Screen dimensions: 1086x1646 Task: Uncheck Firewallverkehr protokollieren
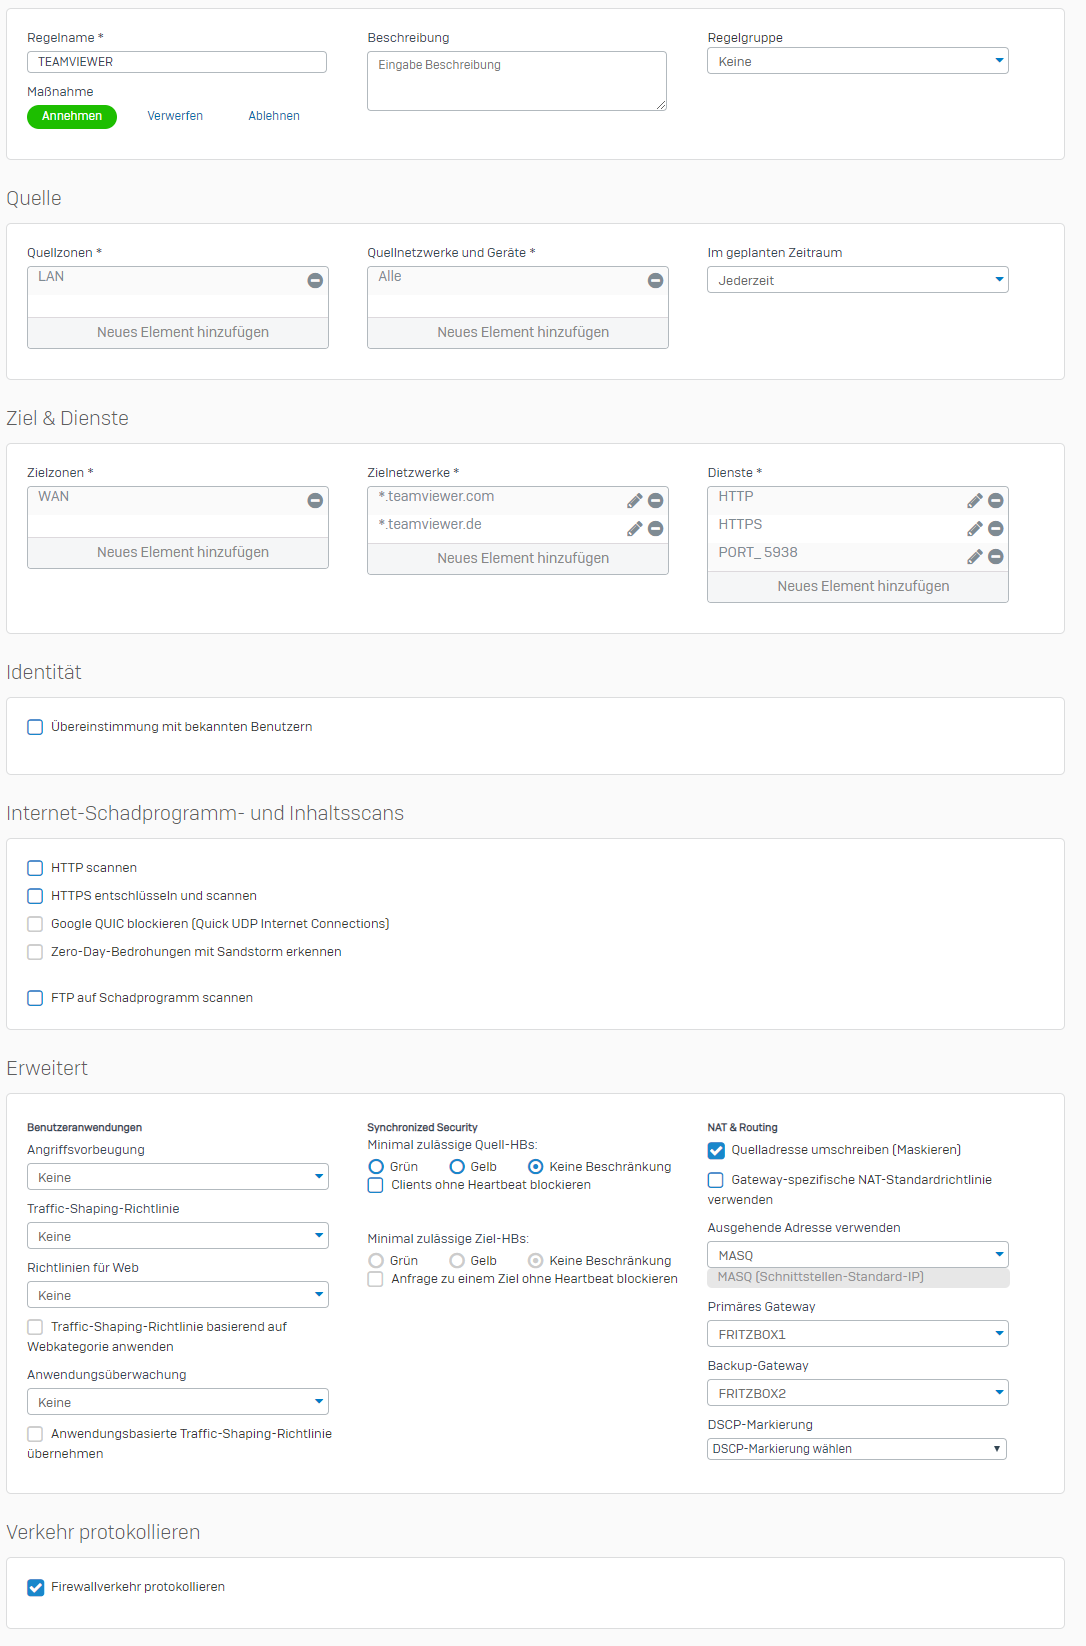pyautogui.click(x=36, y=1587)
